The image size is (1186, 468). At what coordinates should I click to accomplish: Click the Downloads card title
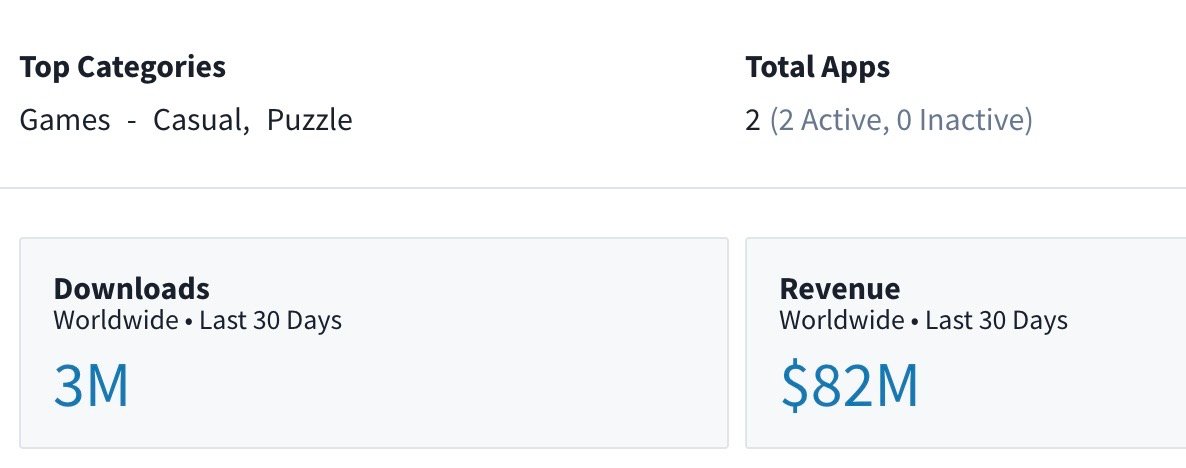tap(131, 289)
